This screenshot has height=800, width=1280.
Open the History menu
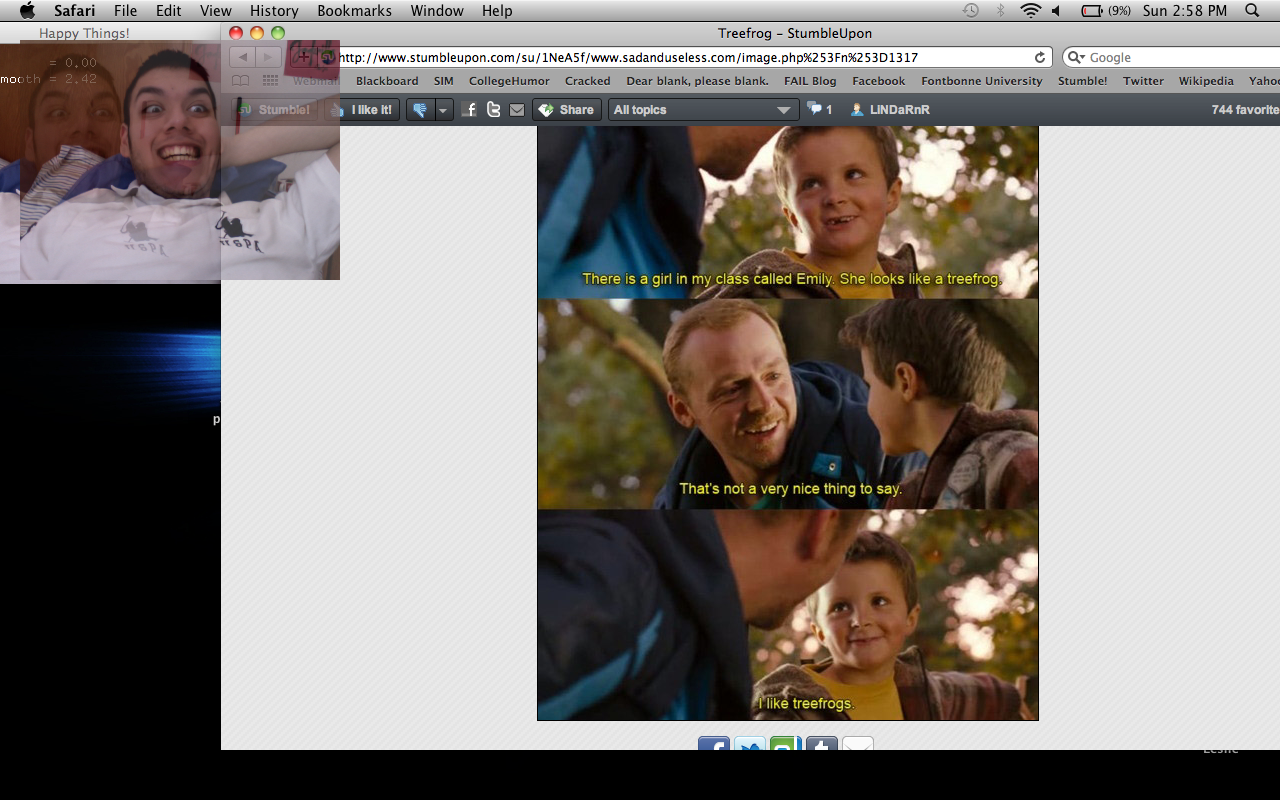point(274,11)
